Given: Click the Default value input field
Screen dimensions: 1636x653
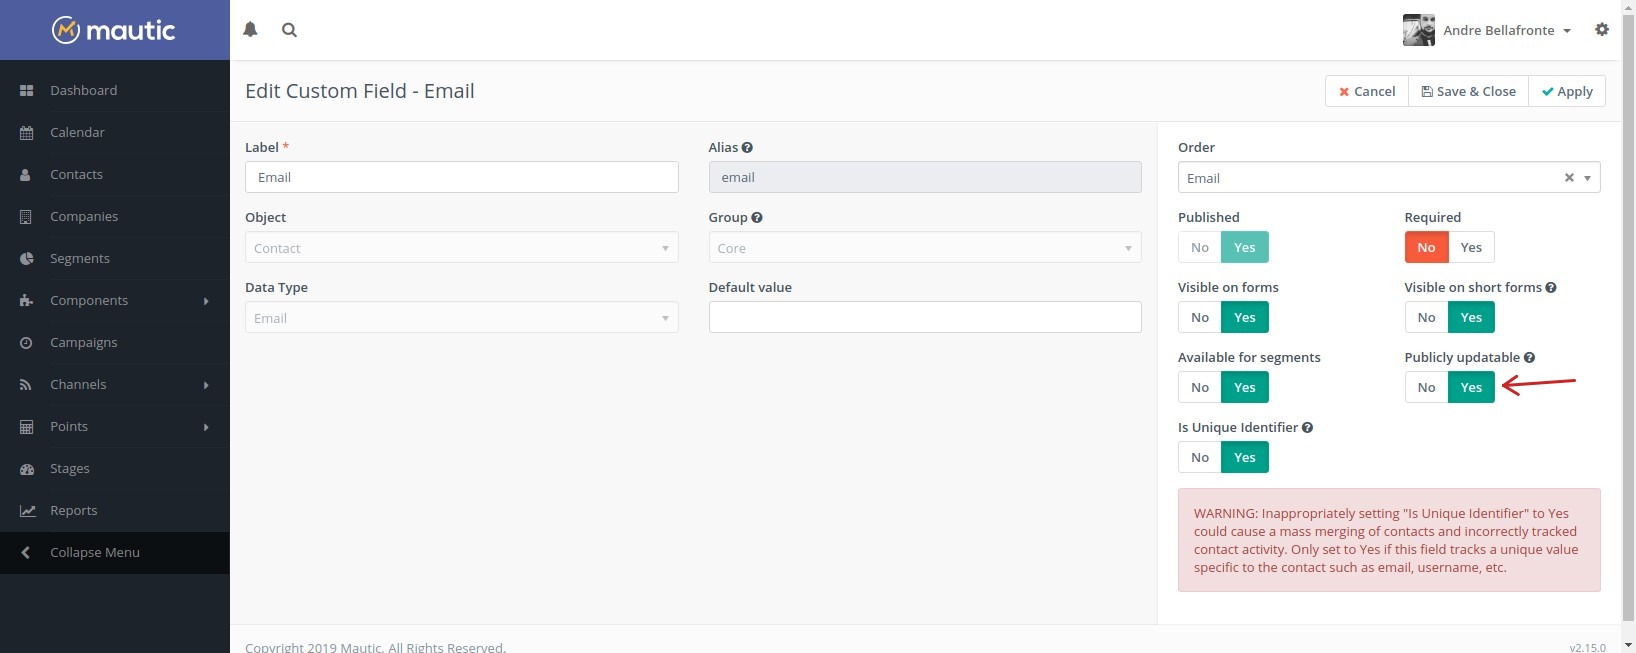Looking at the screenshot, I should click(924, 317).
